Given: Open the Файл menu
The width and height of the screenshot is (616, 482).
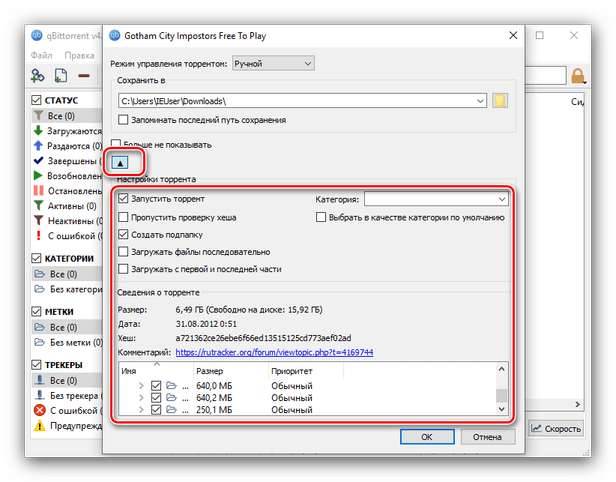Looking at the screenshot, I should pyautogui.click(x=42, y=56).
